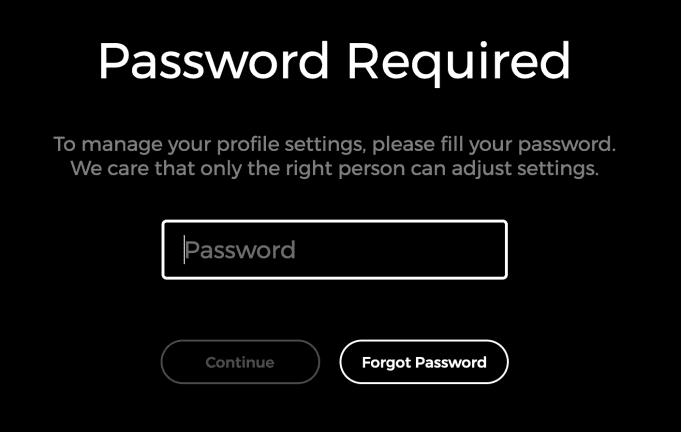Click the "To manage your profile settings" line
The image size is (681, 432).
[334, 144]
